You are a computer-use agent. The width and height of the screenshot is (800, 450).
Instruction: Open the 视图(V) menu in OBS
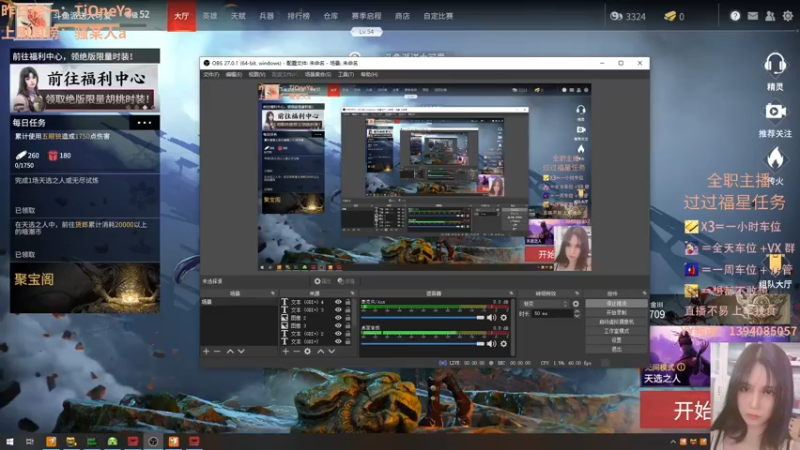tap(257, 74)
